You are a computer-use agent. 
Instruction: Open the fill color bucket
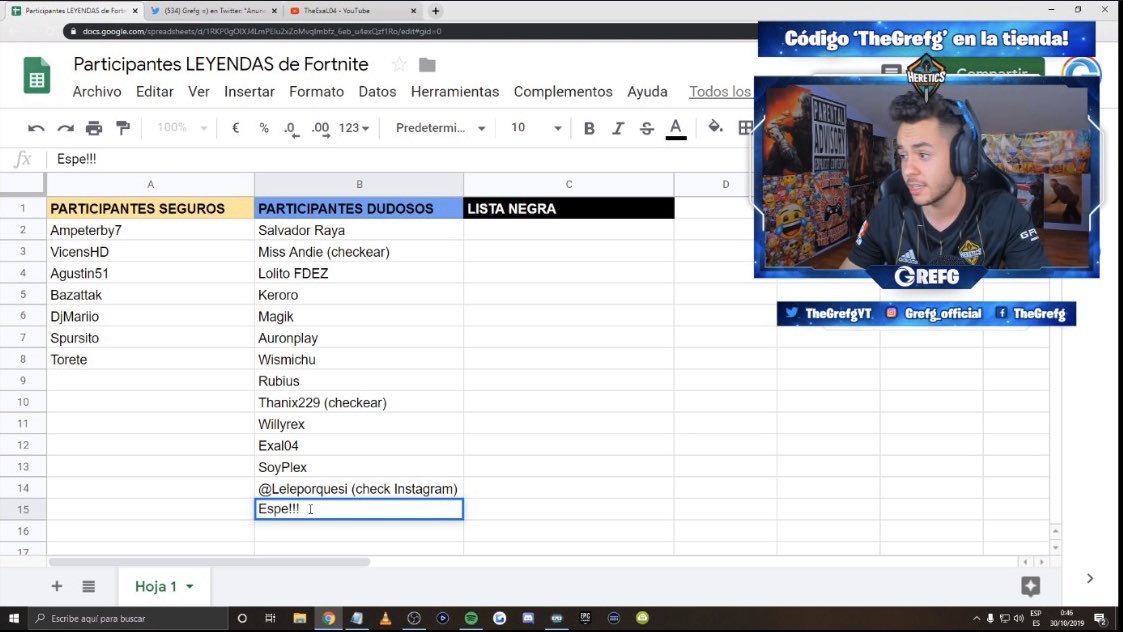715,128
